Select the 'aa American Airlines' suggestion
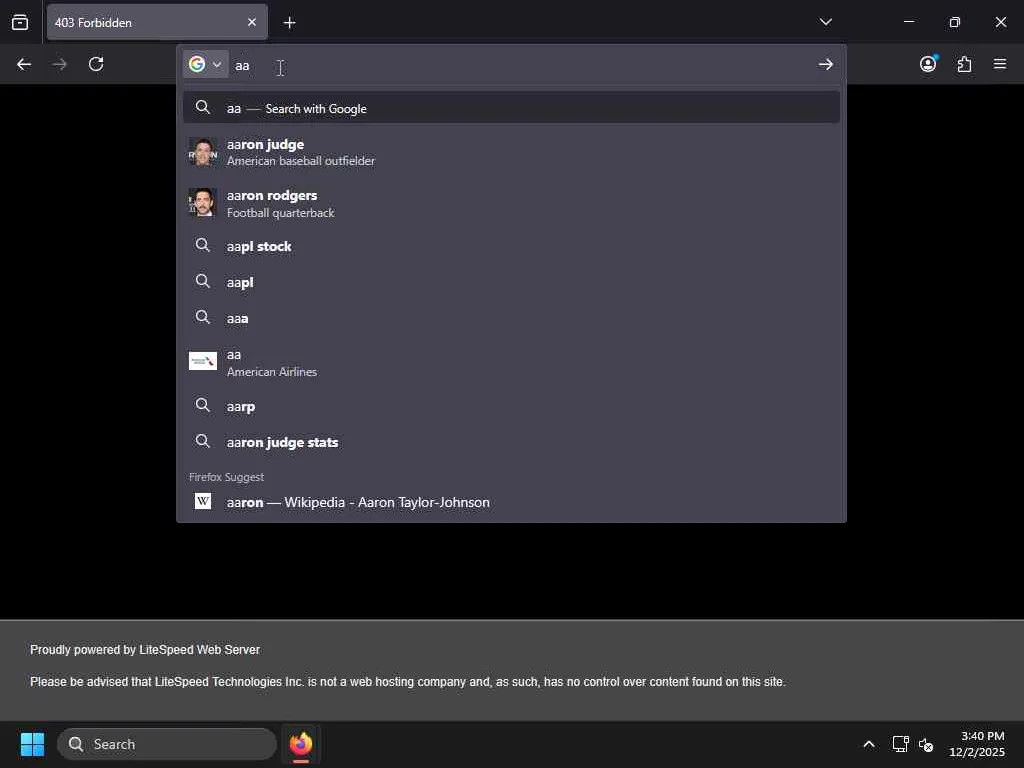1024x768 pixels. tap(511, 362)
